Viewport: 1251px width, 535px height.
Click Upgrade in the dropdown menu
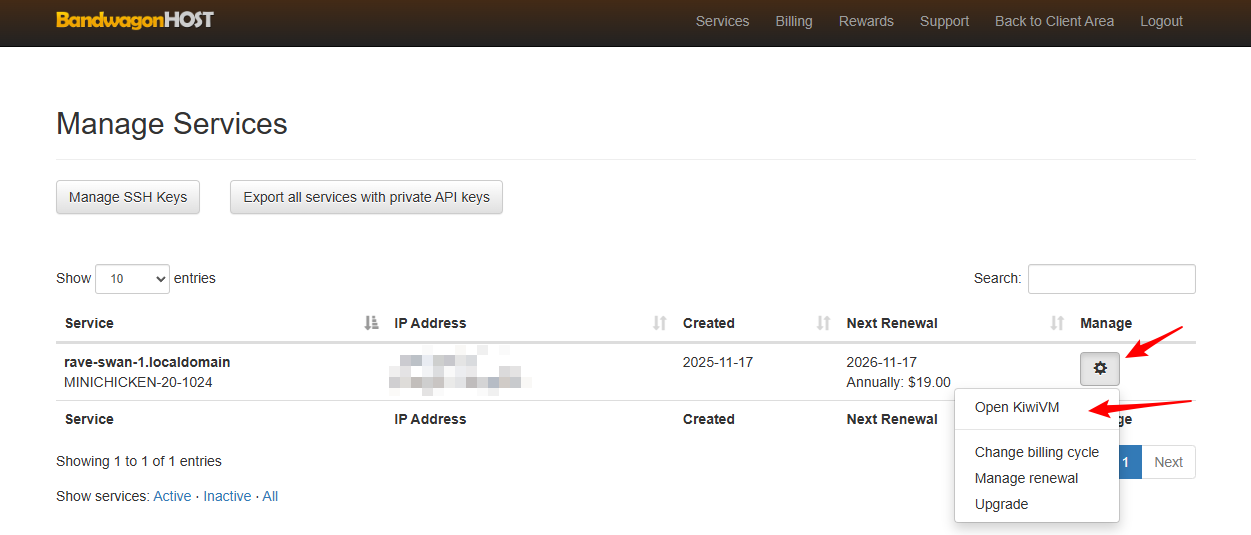point(1001,504)
